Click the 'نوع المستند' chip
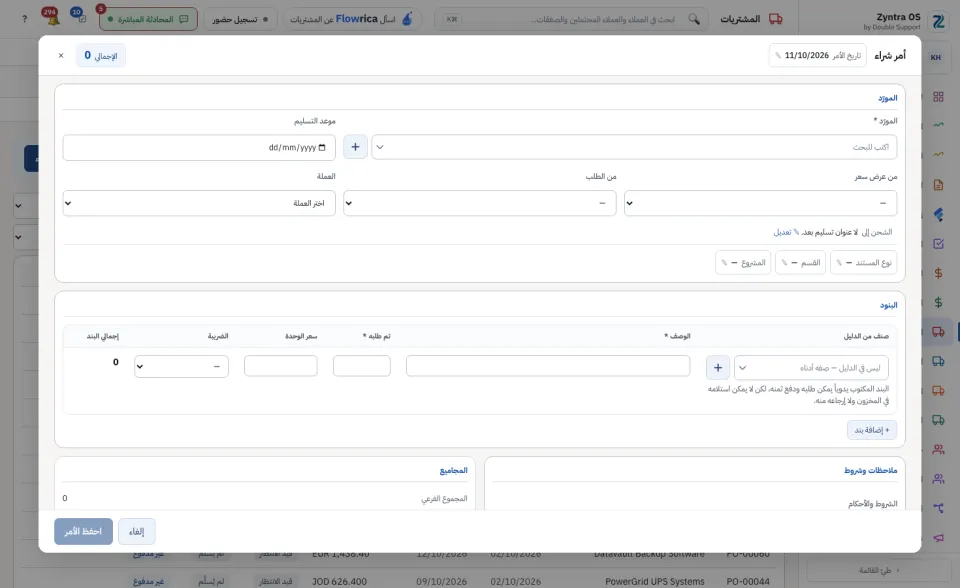 [x=863, y=263]
